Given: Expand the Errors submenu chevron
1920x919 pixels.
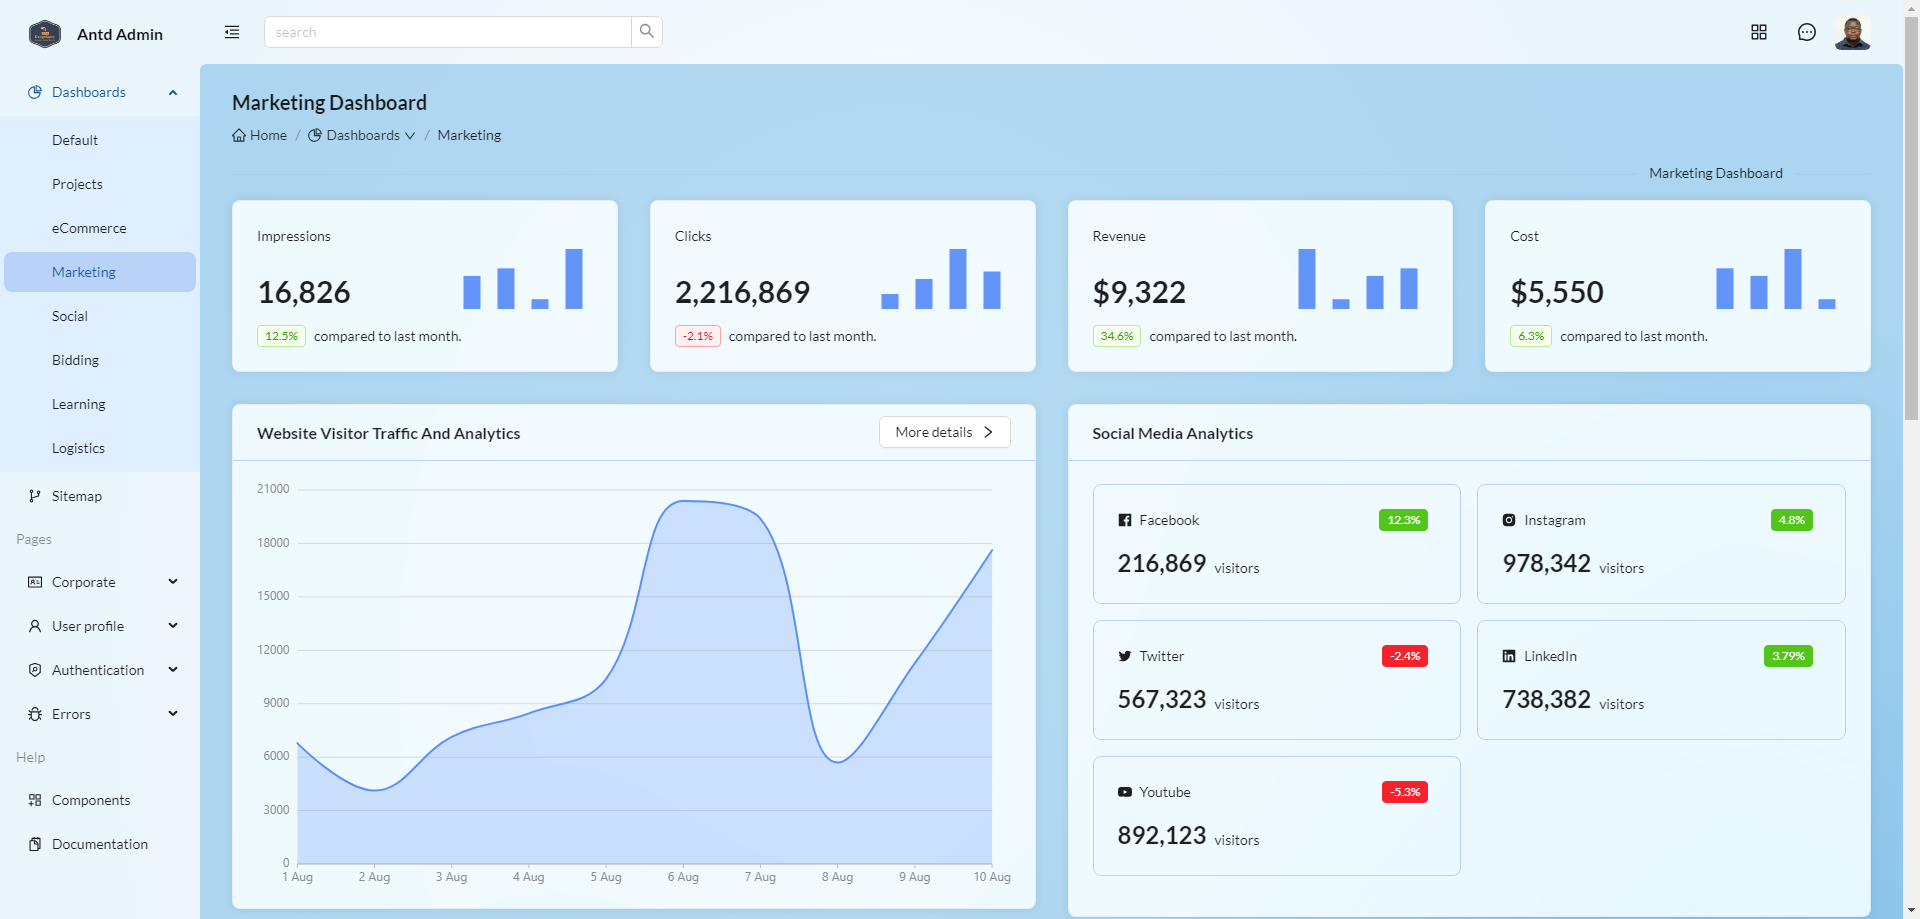Looking at the screenshot, I should [x=173, y=714].
